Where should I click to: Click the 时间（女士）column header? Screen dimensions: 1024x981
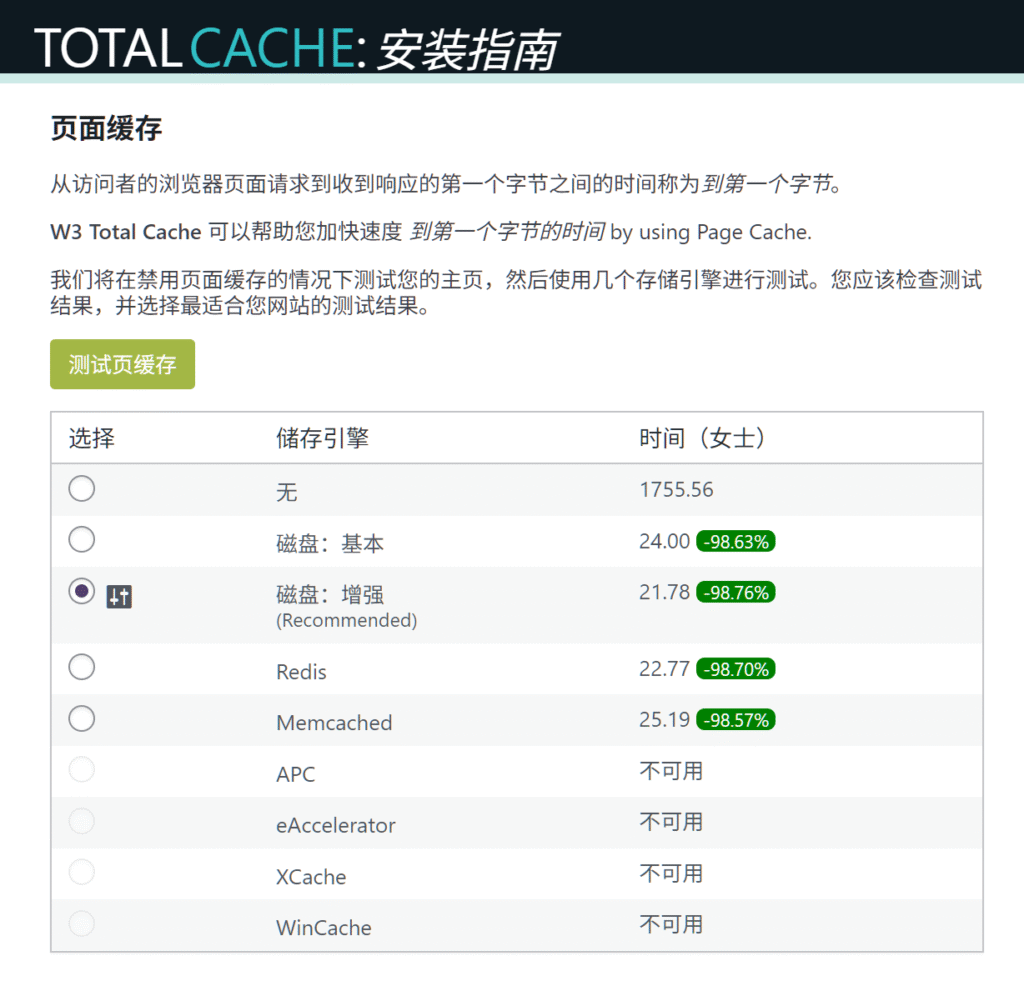coord(703,438)
